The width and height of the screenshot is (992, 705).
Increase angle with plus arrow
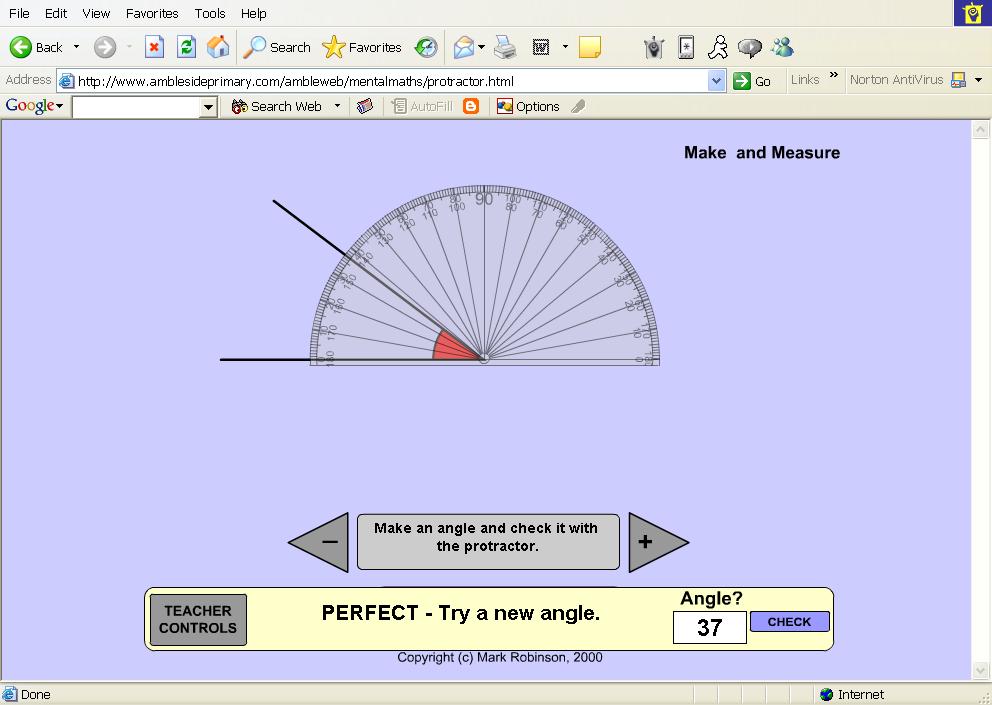[x=654, y=542]
